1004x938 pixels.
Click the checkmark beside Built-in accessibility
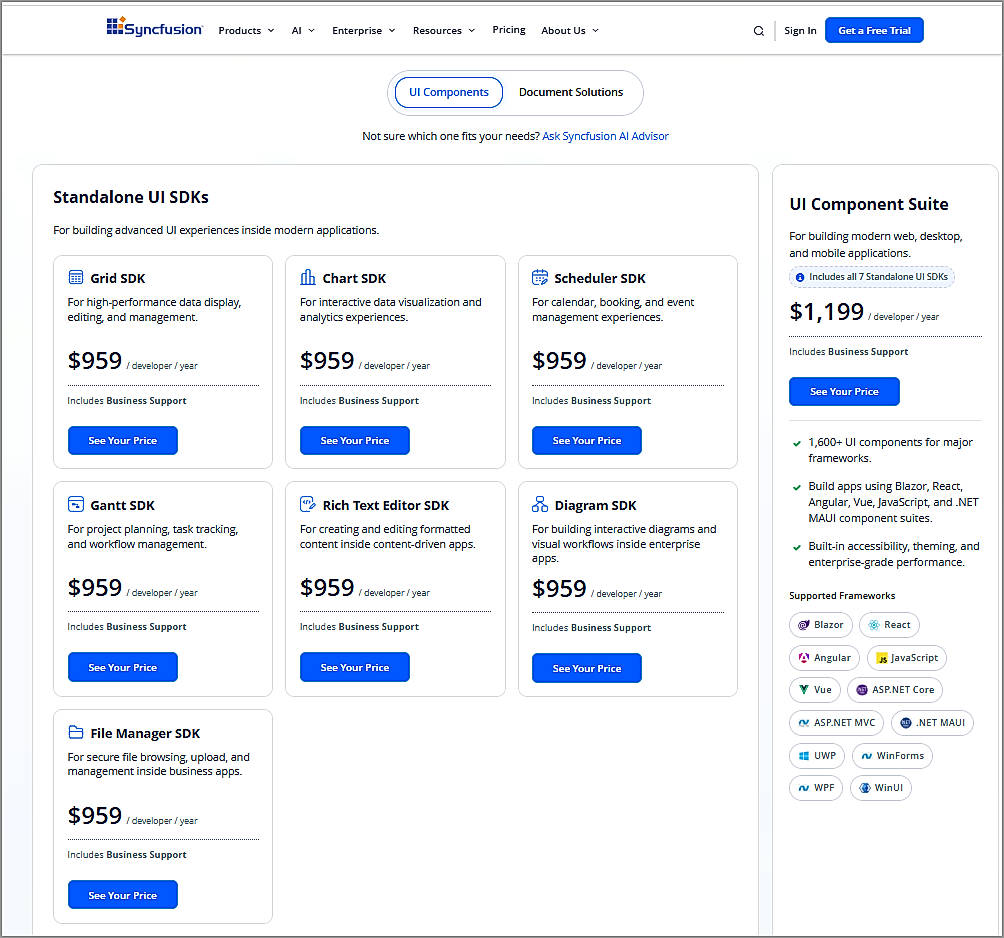[797, 547]
